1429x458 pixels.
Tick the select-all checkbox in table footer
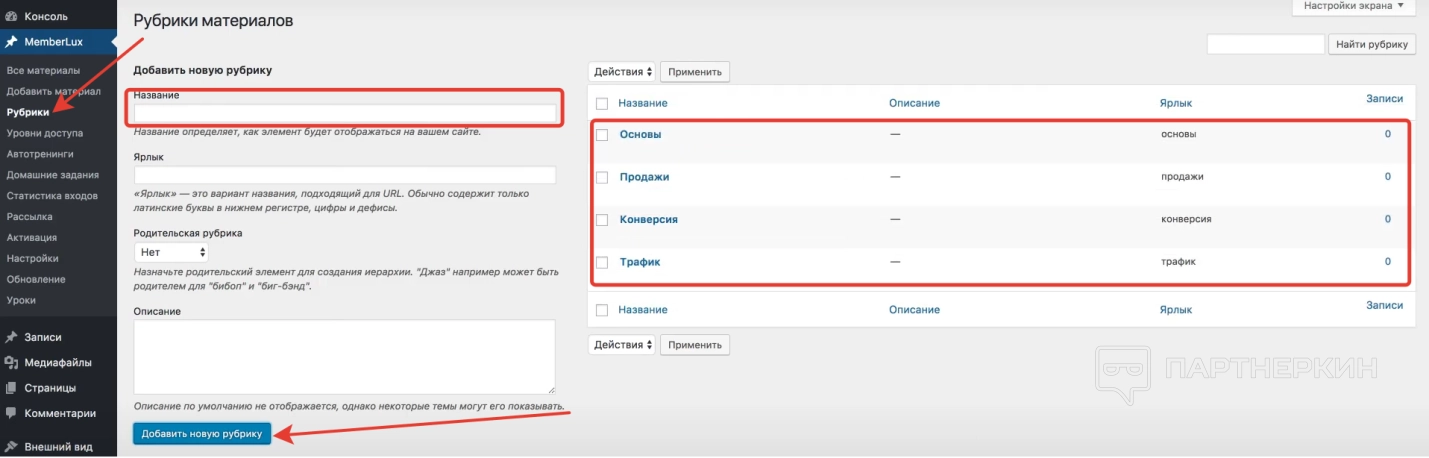click(x=602, y=310)
